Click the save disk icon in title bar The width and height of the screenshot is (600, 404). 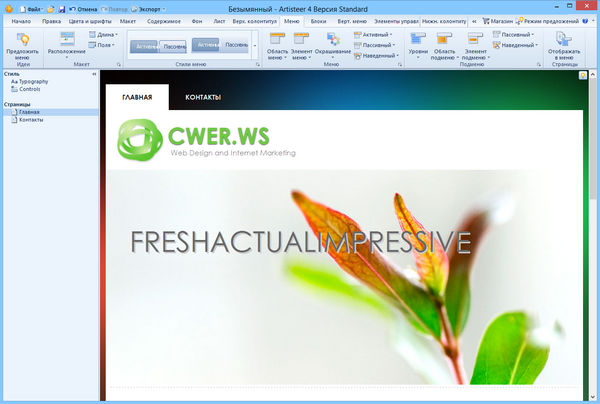[x=62, y=8]
